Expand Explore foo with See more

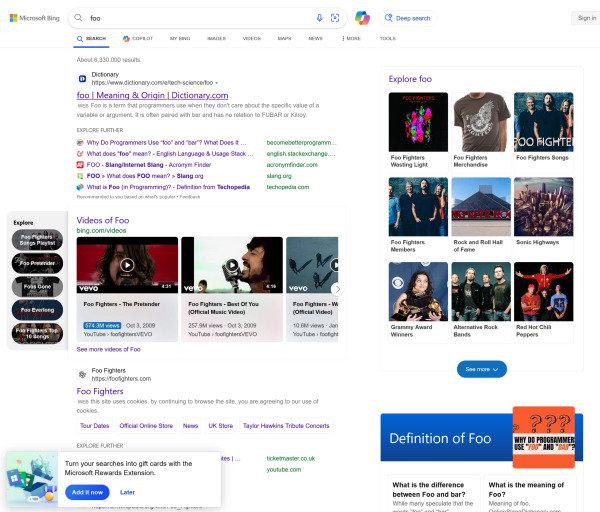(482, 369)
